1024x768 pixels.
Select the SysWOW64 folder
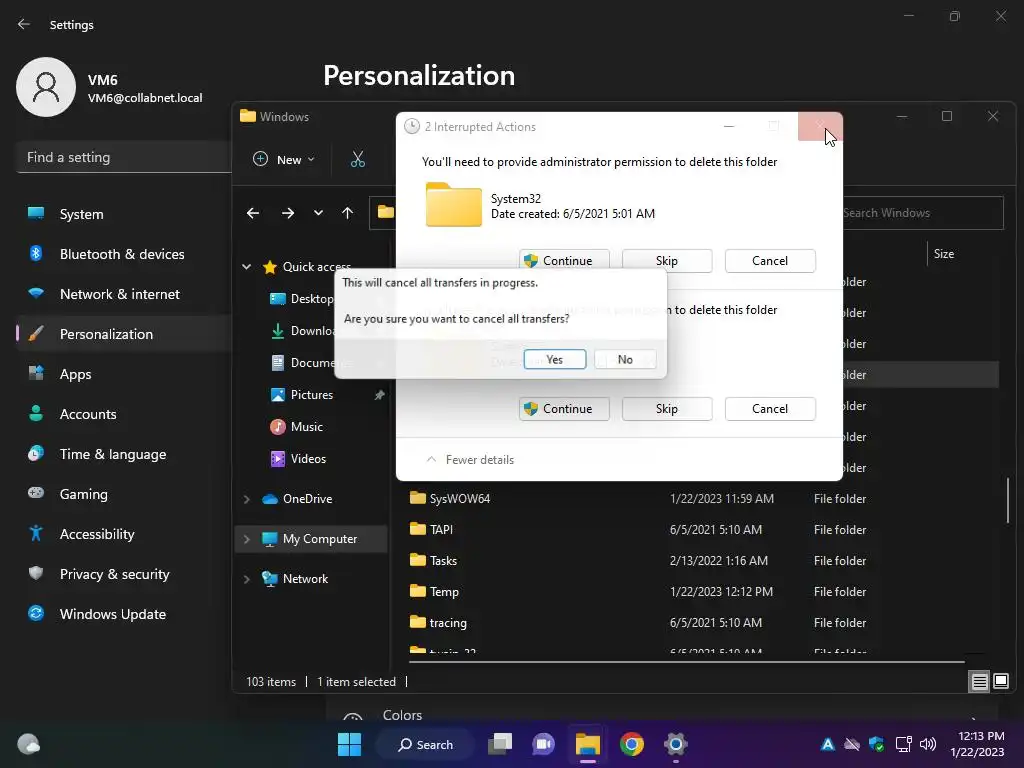[450, 498]
